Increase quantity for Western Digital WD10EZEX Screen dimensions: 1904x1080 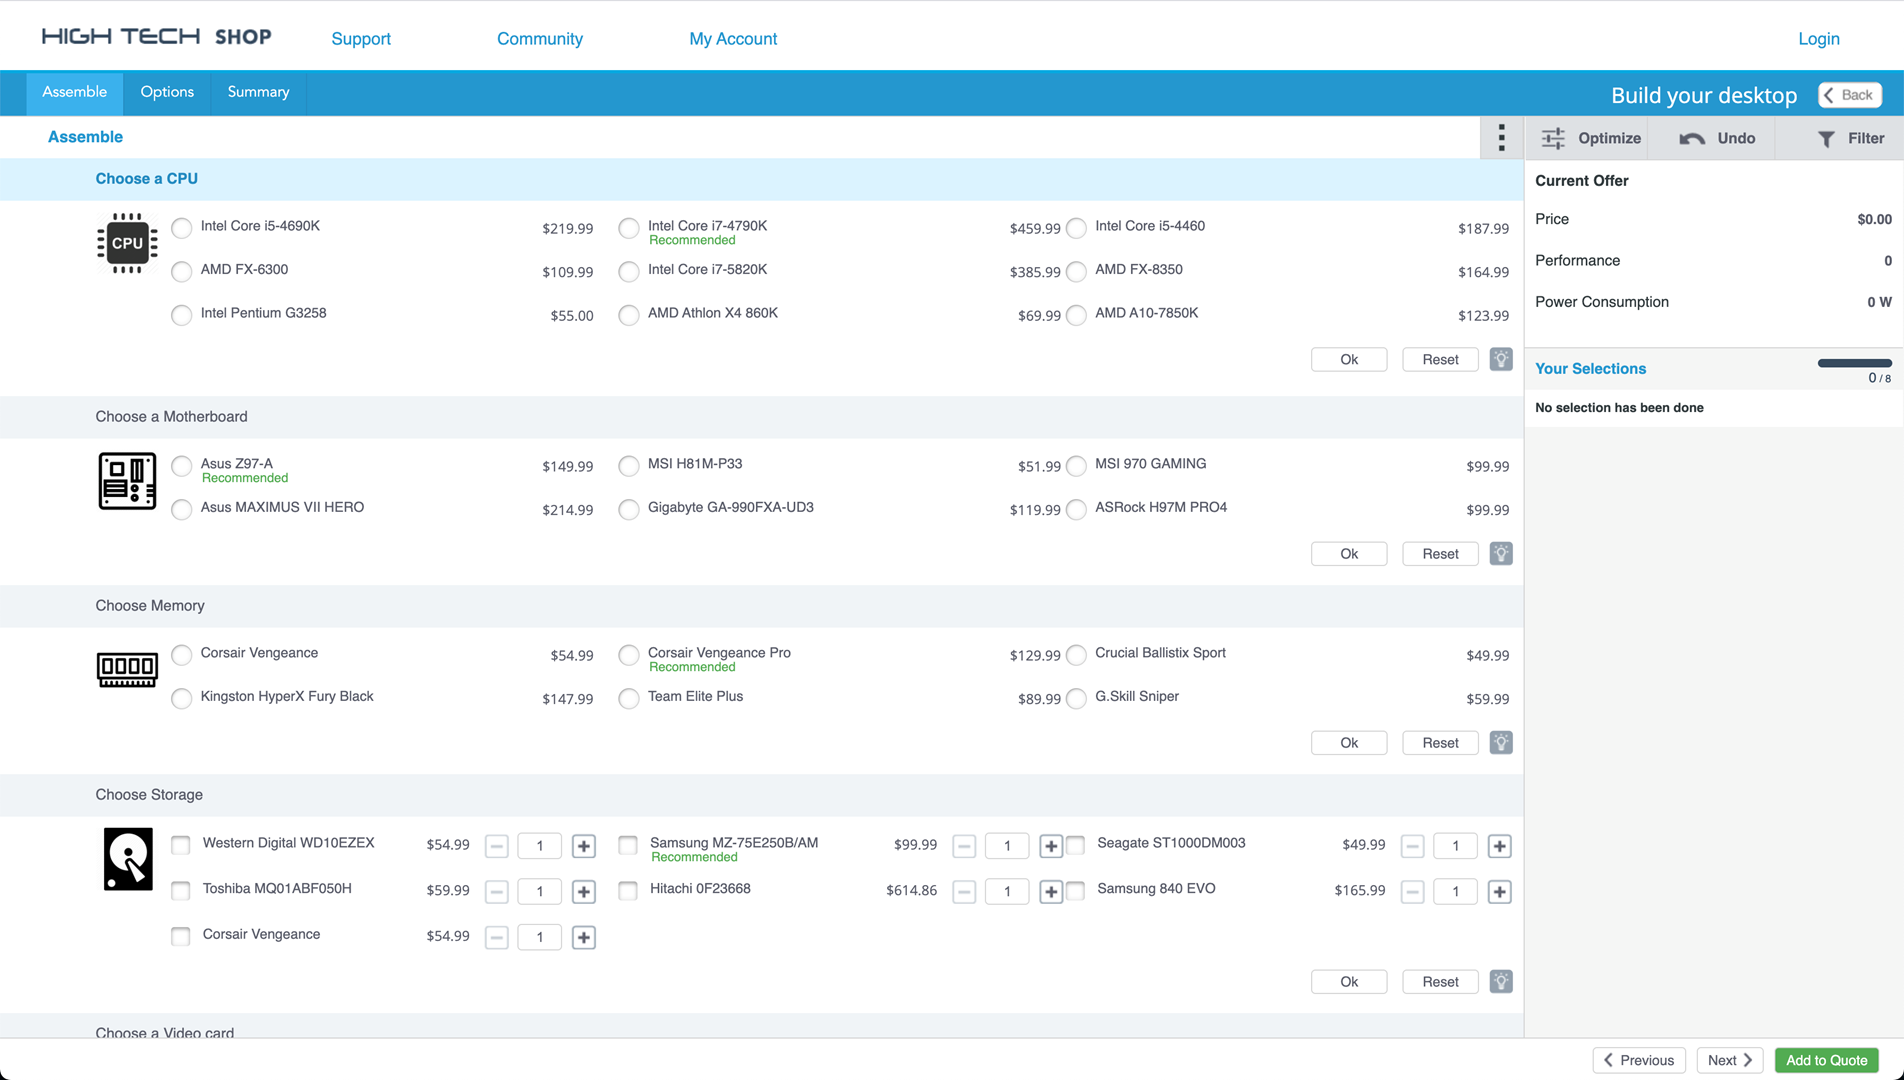coord(584,846)
